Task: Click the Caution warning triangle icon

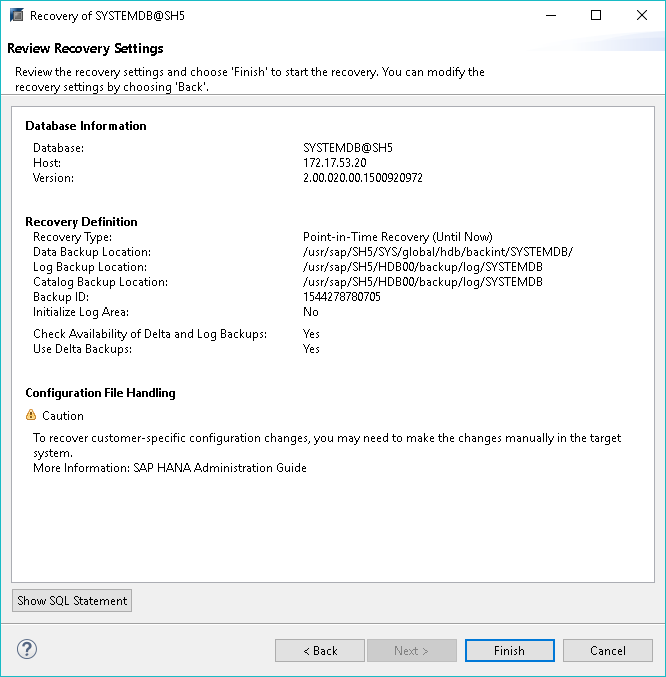Action: [x=31, y=416]
